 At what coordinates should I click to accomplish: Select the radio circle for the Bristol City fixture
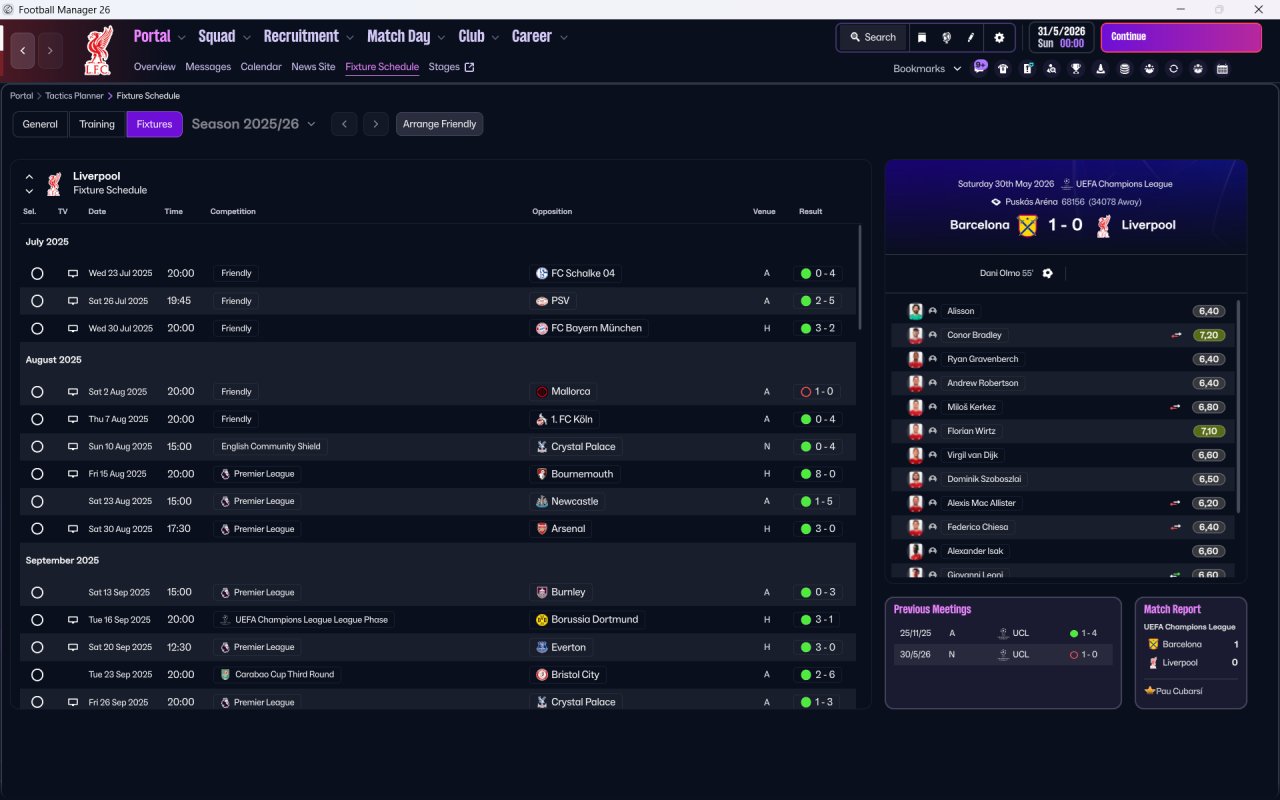pos(37,675)
